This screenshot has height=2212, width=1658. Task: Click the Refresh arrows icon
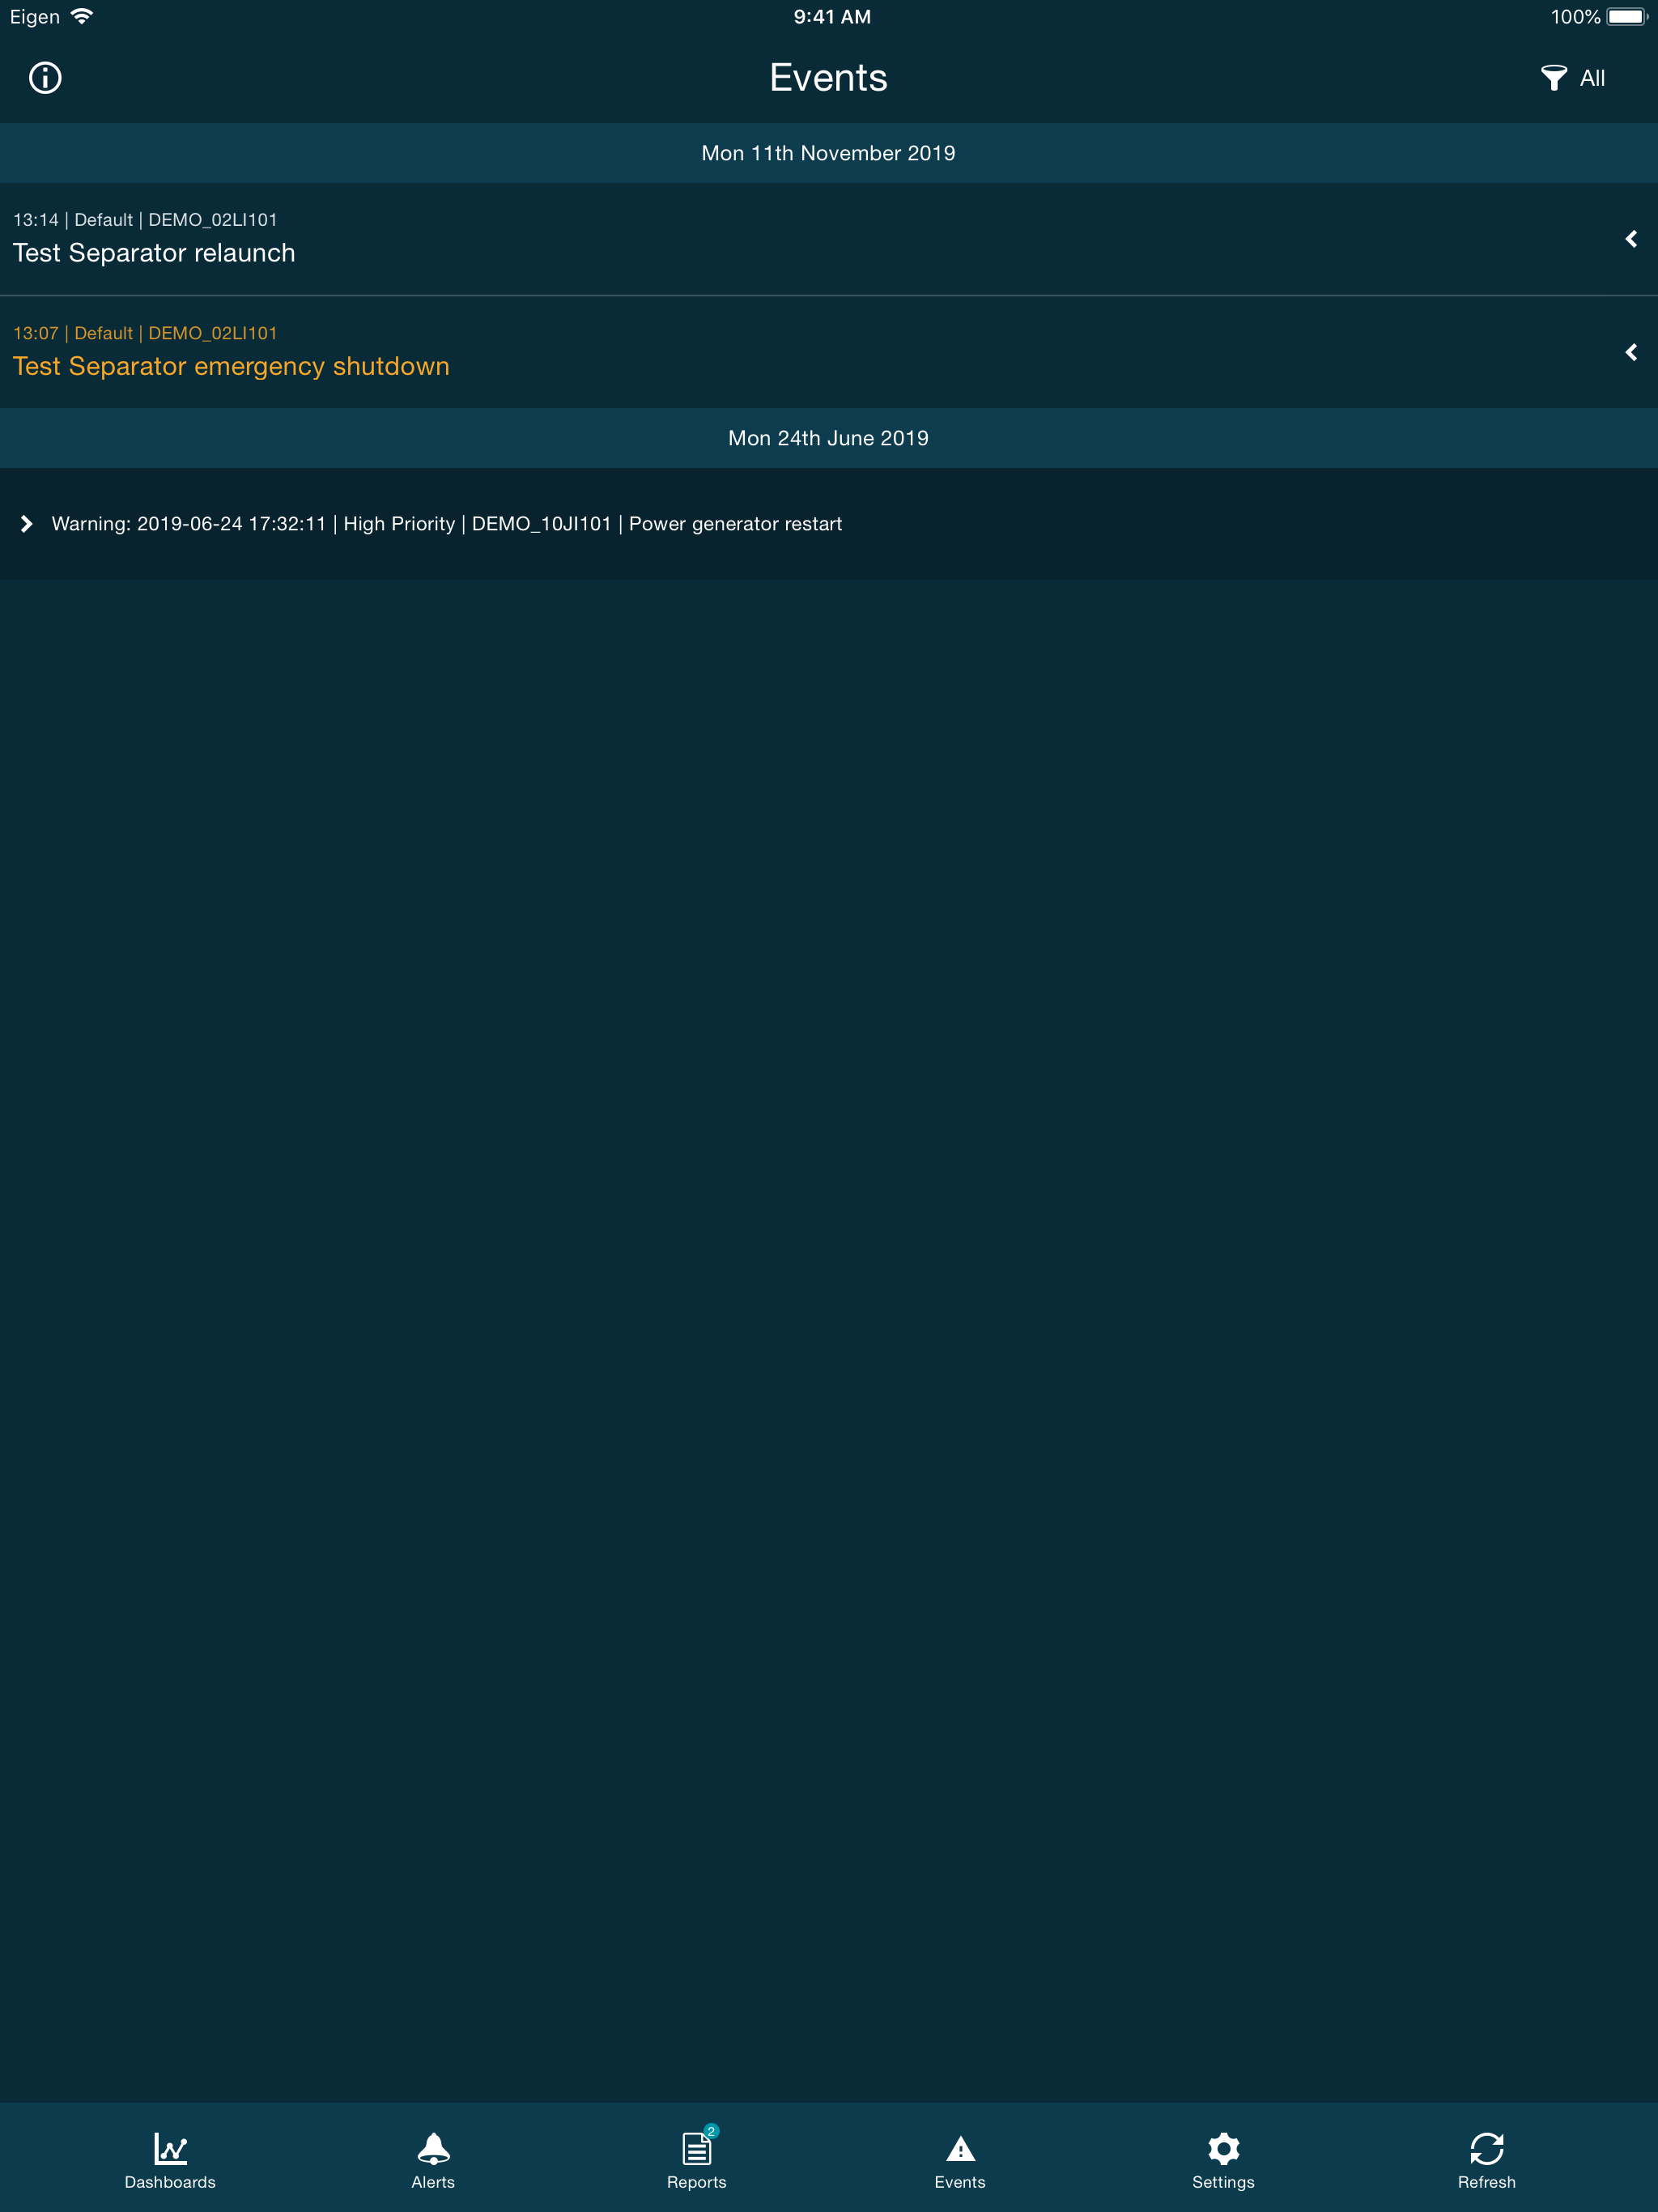(x=1486, y=2148)
